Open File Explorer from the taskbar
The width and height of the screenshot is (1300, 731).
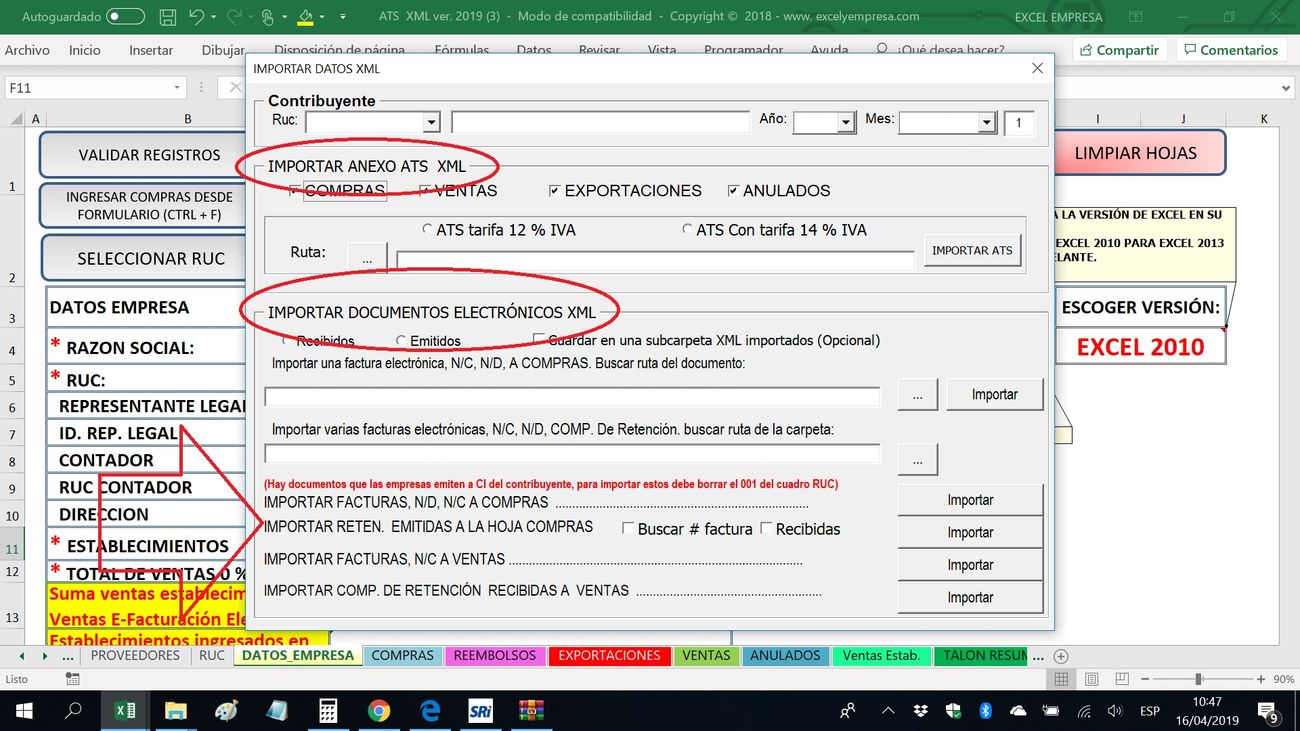176,711
